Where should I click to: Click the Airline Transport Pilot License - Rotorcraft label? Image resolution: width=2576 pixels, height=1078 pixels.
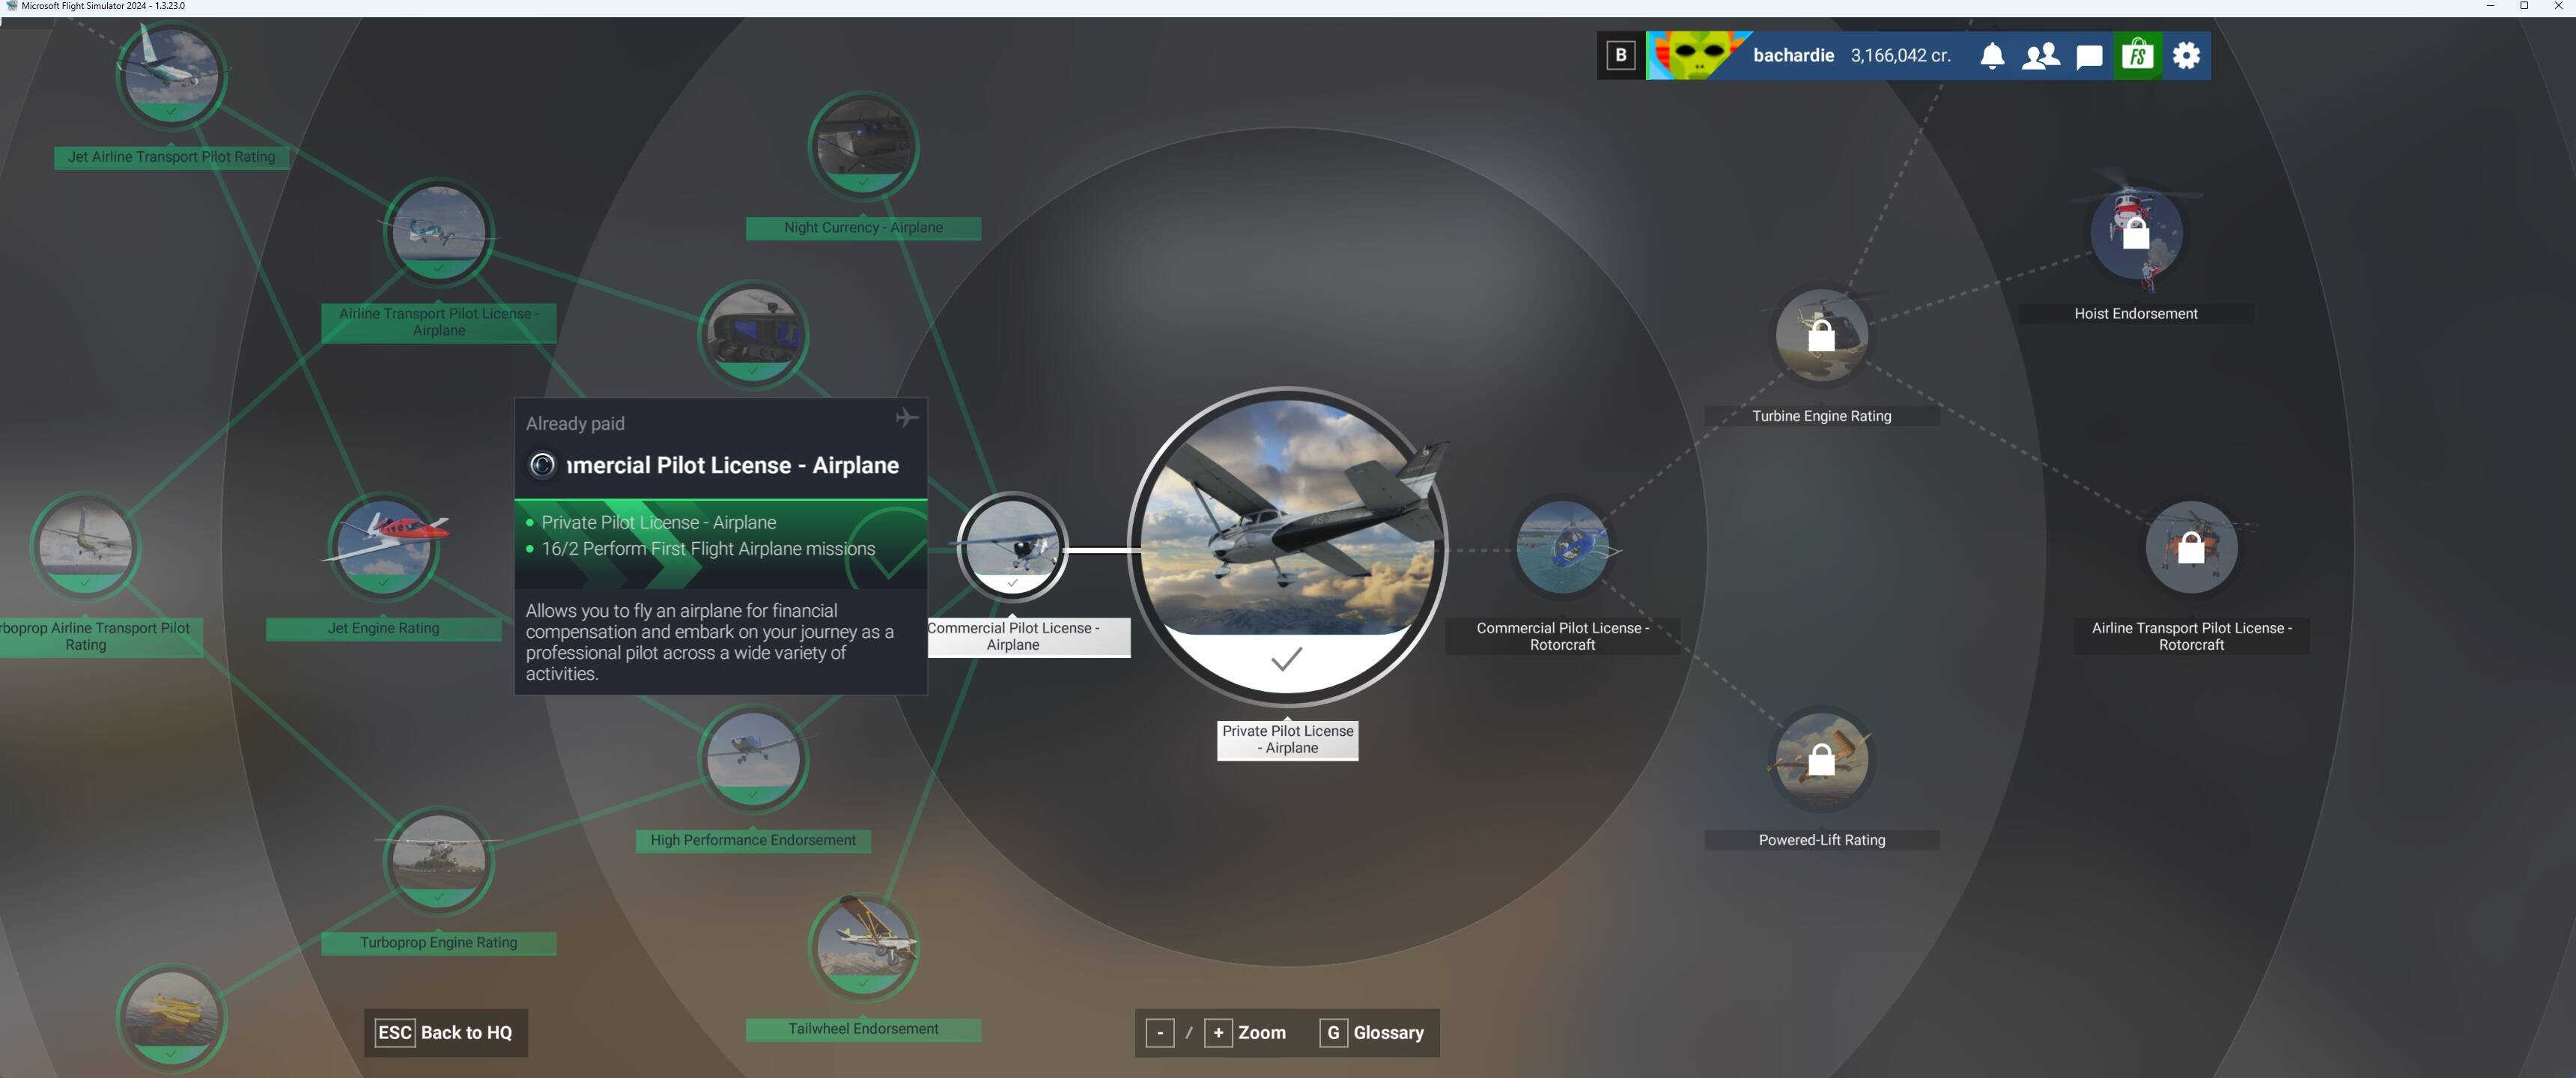point(2191,637)
